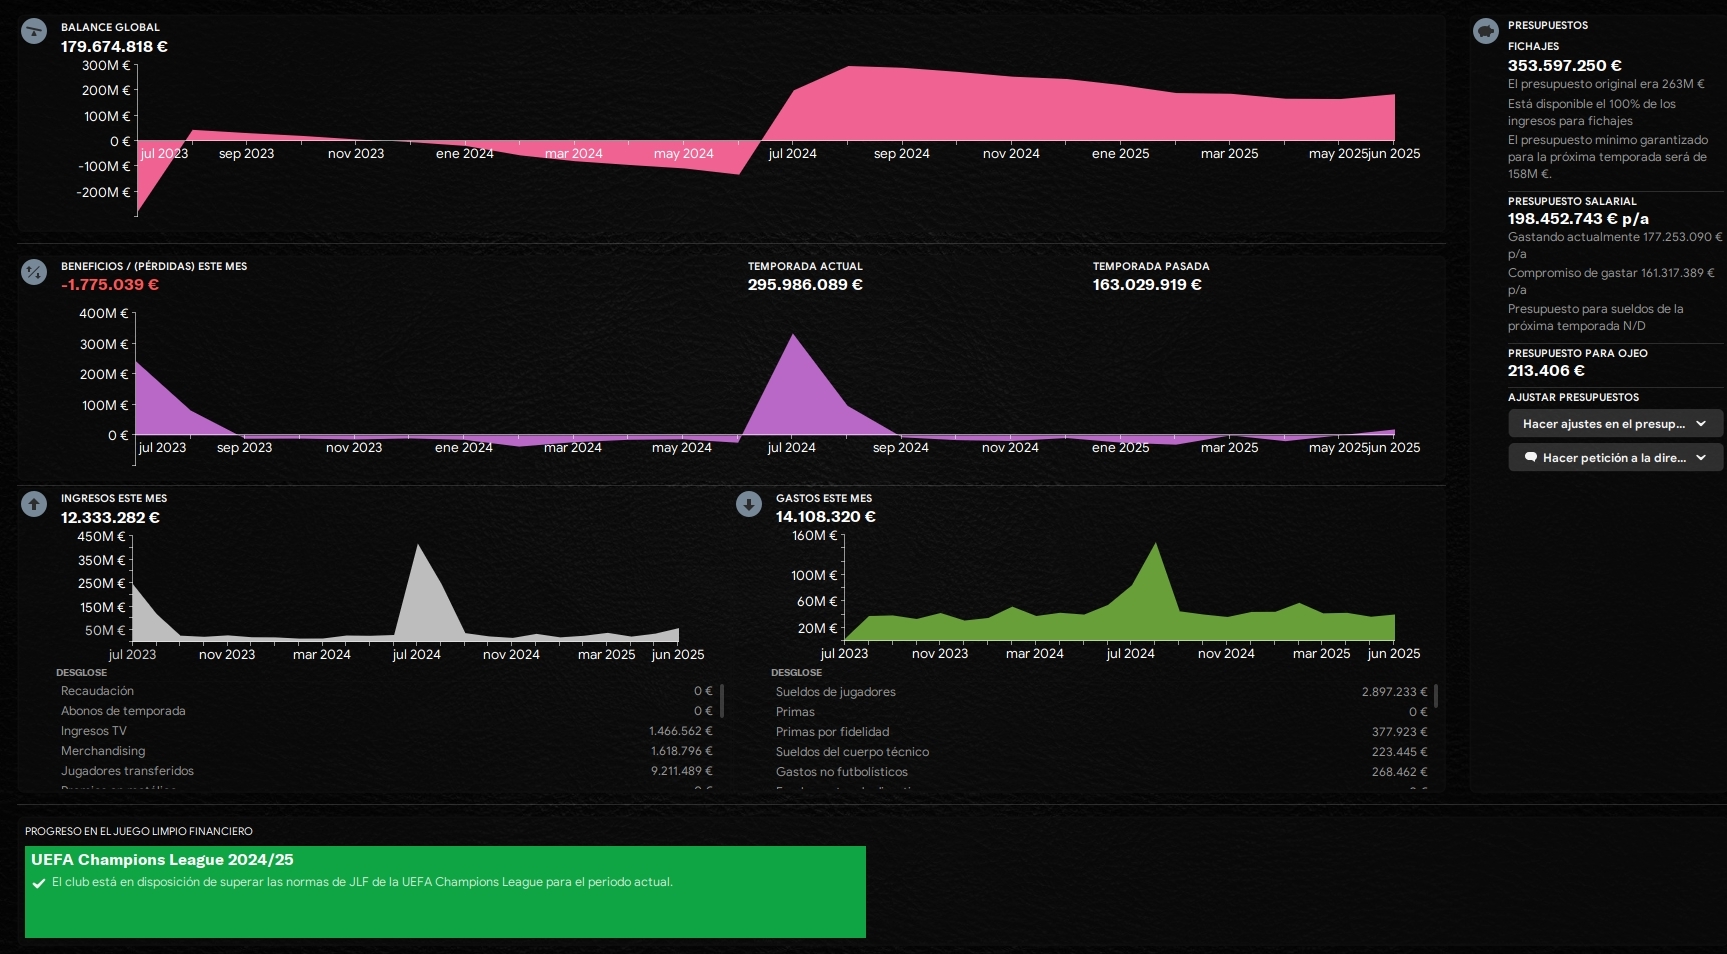Open the 'Hacer ajustes en el presup...' dropdown

1615,424
